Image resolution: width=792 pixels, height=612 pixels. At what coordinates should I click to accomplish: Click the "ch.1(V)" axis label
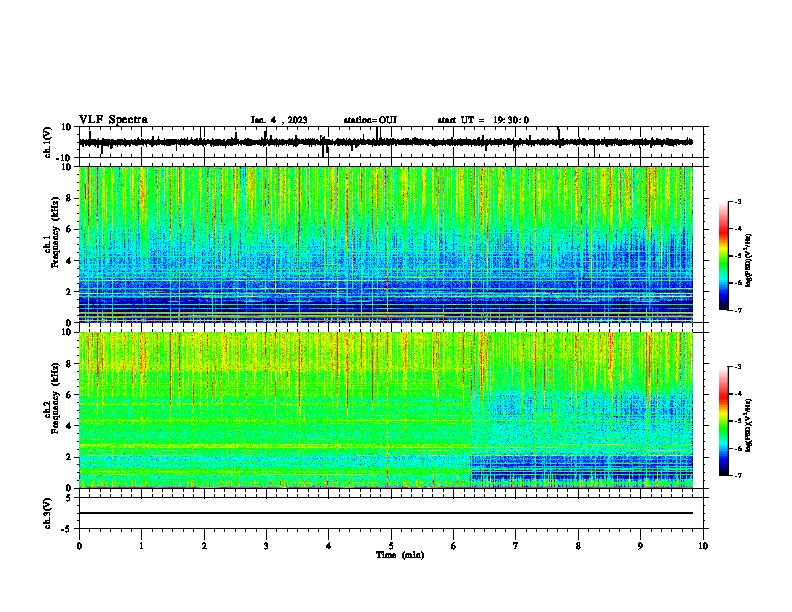[48, 142]
